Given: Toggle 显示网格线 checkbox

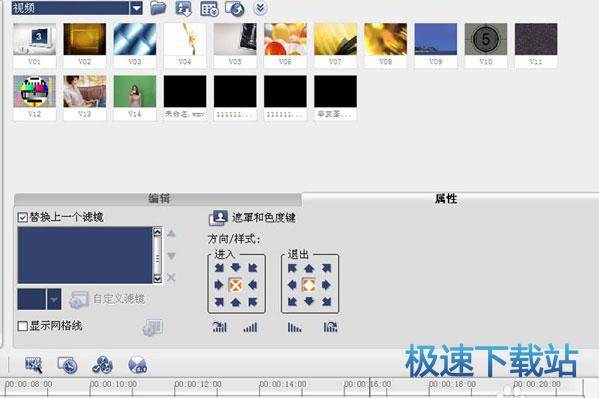Looking at the screenshot, I should click(23, 326).
